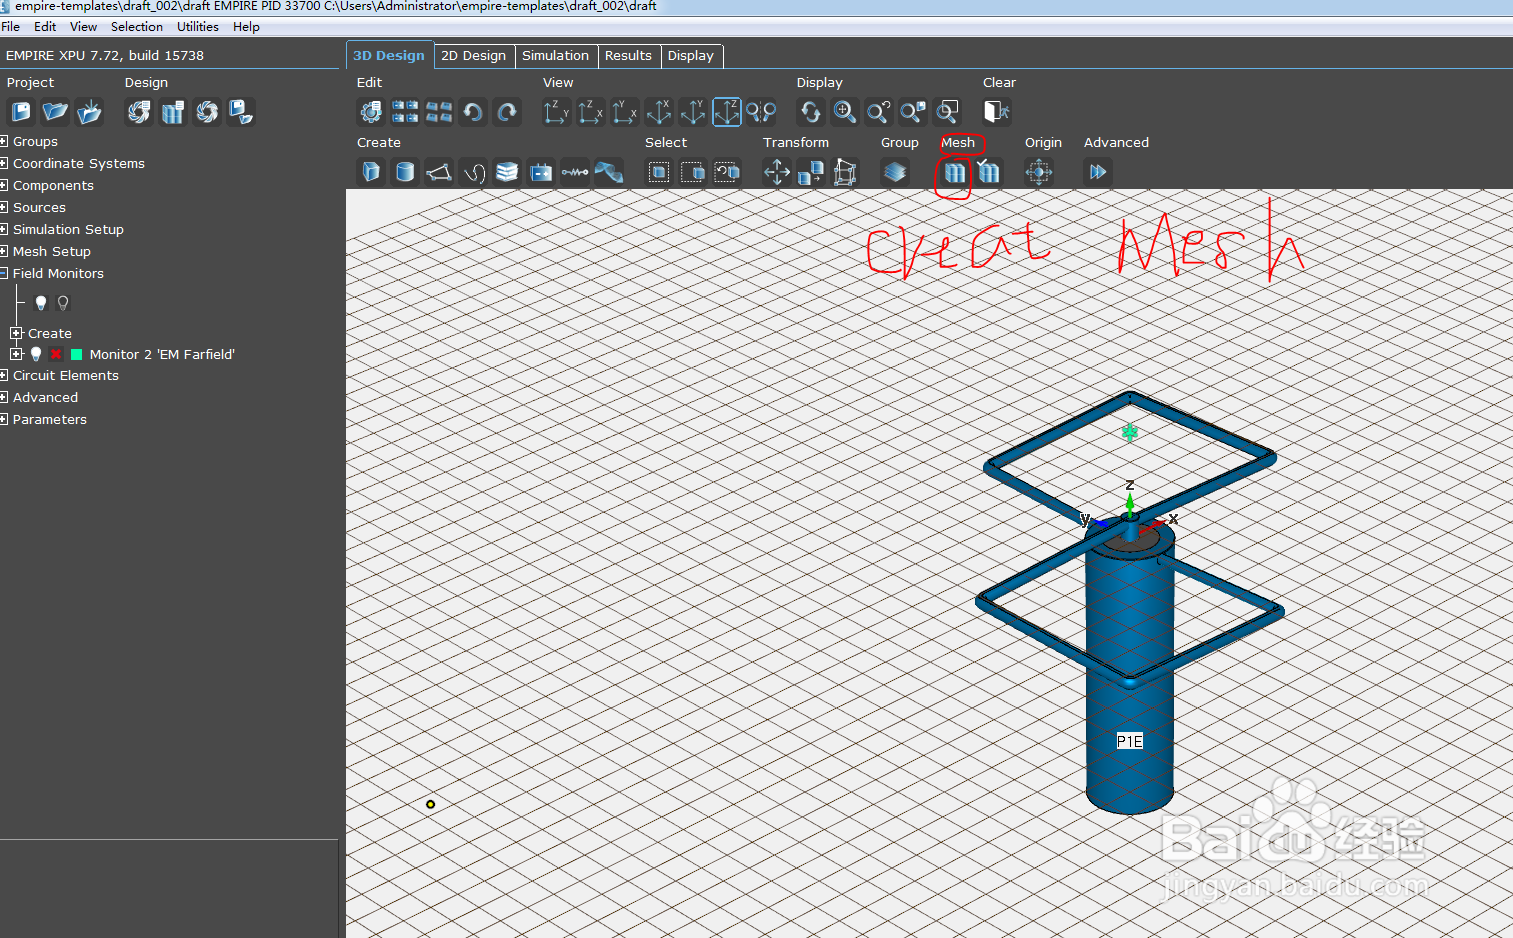Click the dashed select icon in Select

pos(693,172)
